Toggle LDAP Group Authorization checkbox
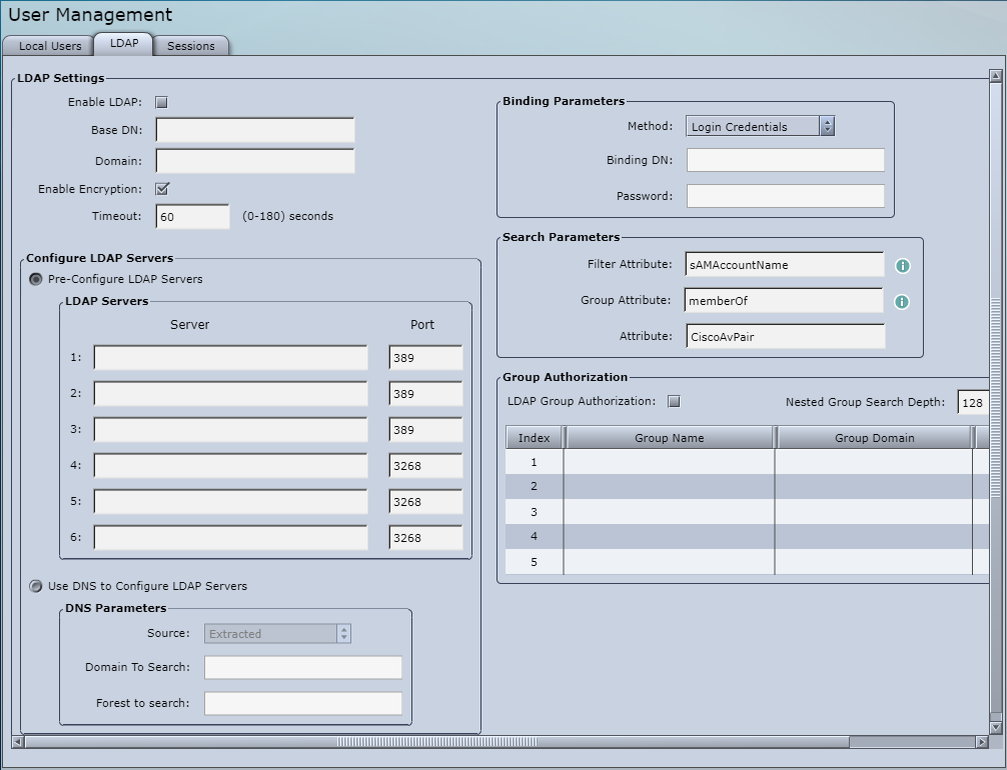The image size is (1007, 770). [x=674, y=401]
